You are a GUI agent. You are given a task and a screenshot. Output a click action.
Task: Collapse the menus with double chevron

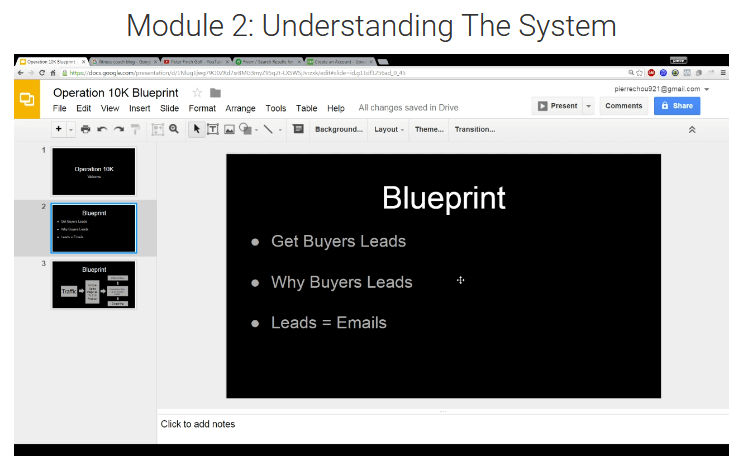(692, 130)
